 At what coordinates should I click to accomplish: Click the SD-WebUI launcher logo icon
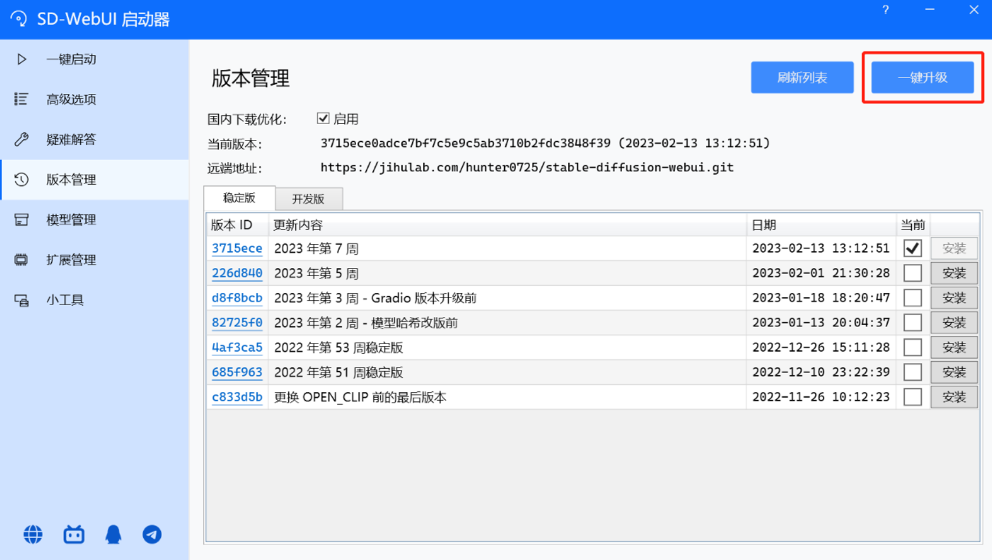[19, 19]
